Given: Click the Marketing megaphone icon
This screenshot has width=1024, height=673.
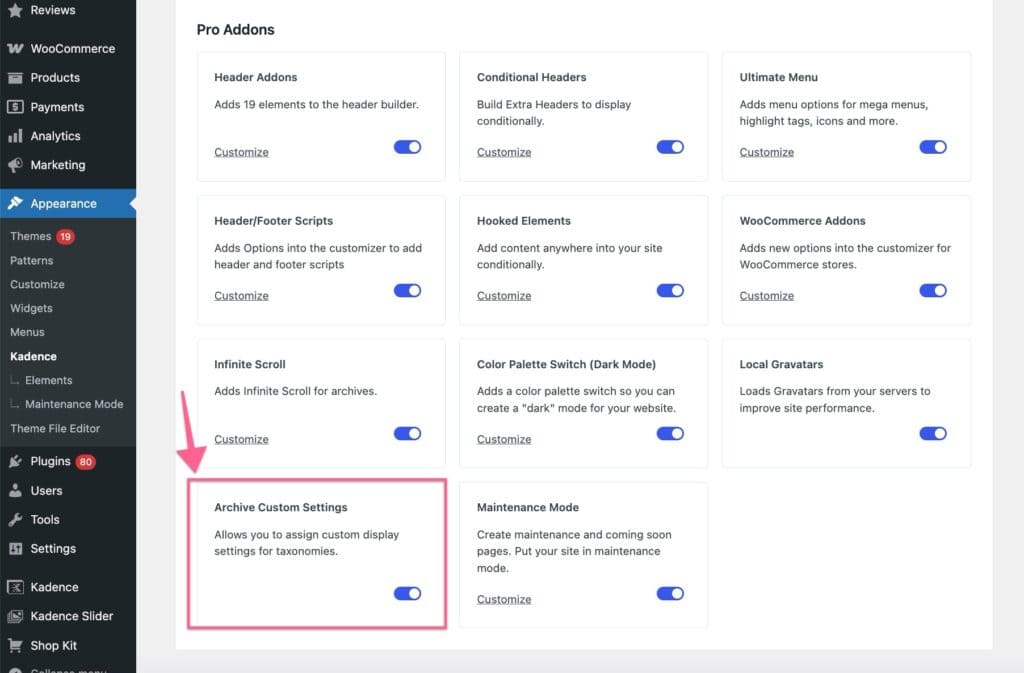Looking at the screenshot, I should click(14, 165).
